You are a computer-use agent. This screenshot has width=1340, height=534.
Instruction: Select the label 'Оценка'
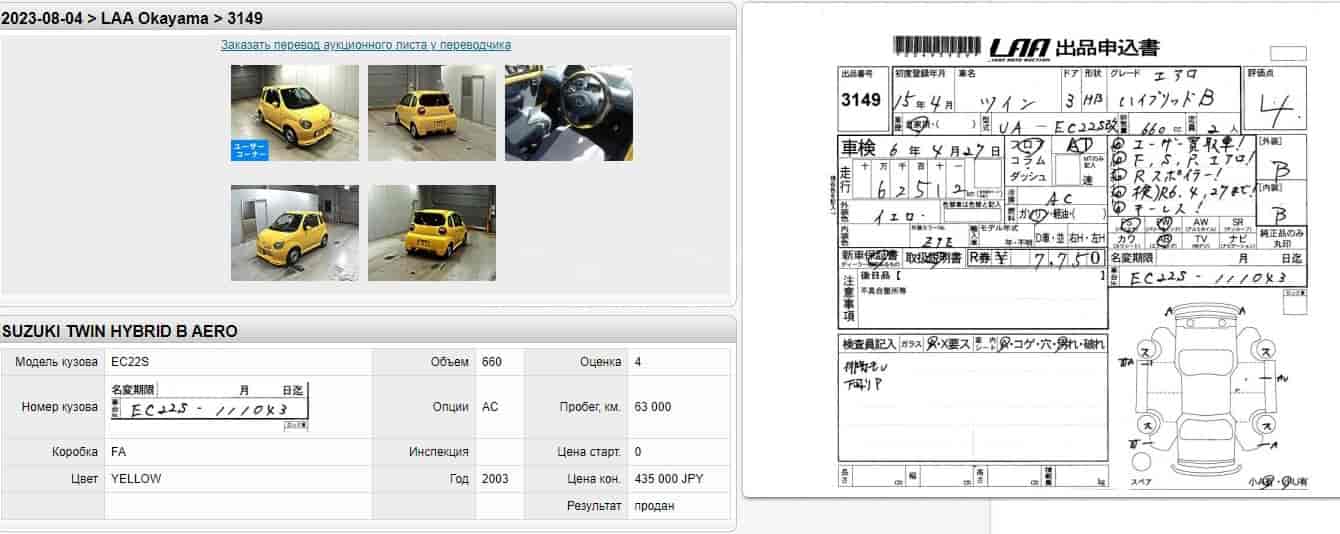click(x=600, y=362)
